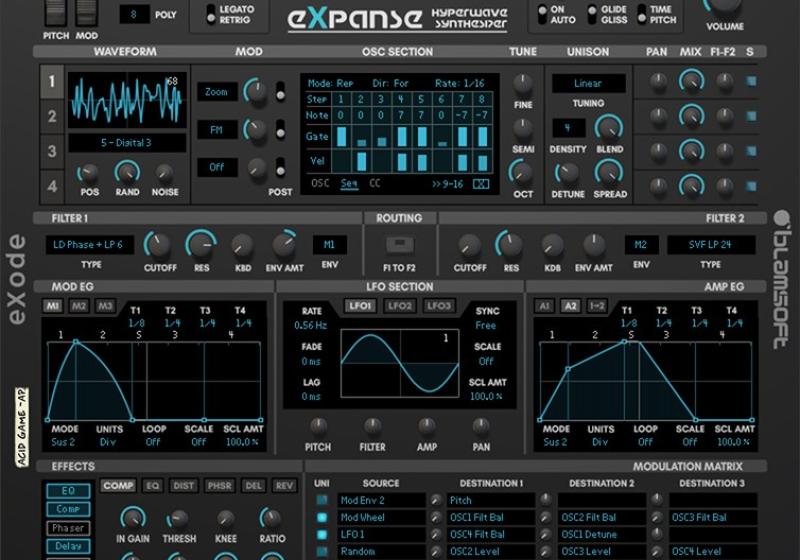Screen dimensions: 800x560
Task: Select oscillator tab 1
Action: click(52, 81)
